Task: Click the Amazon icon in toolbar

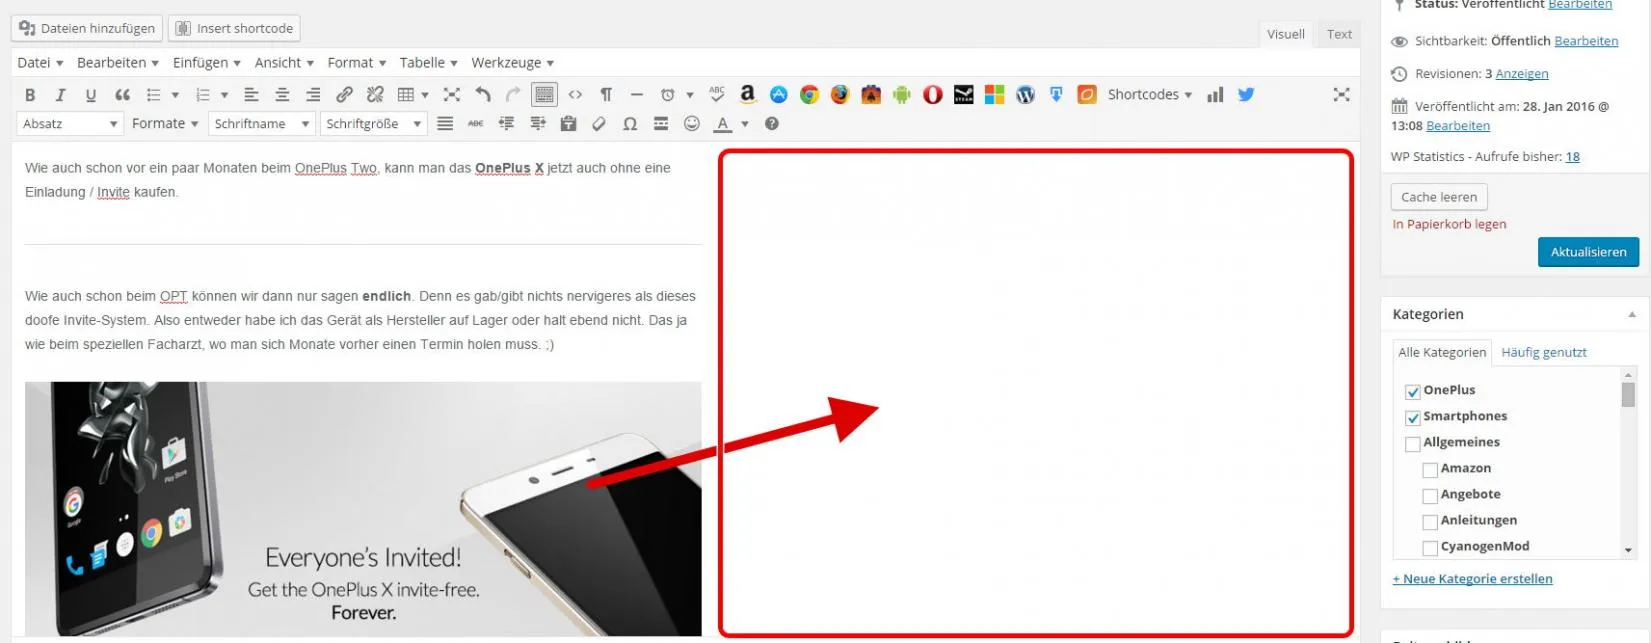Action: 747,94
